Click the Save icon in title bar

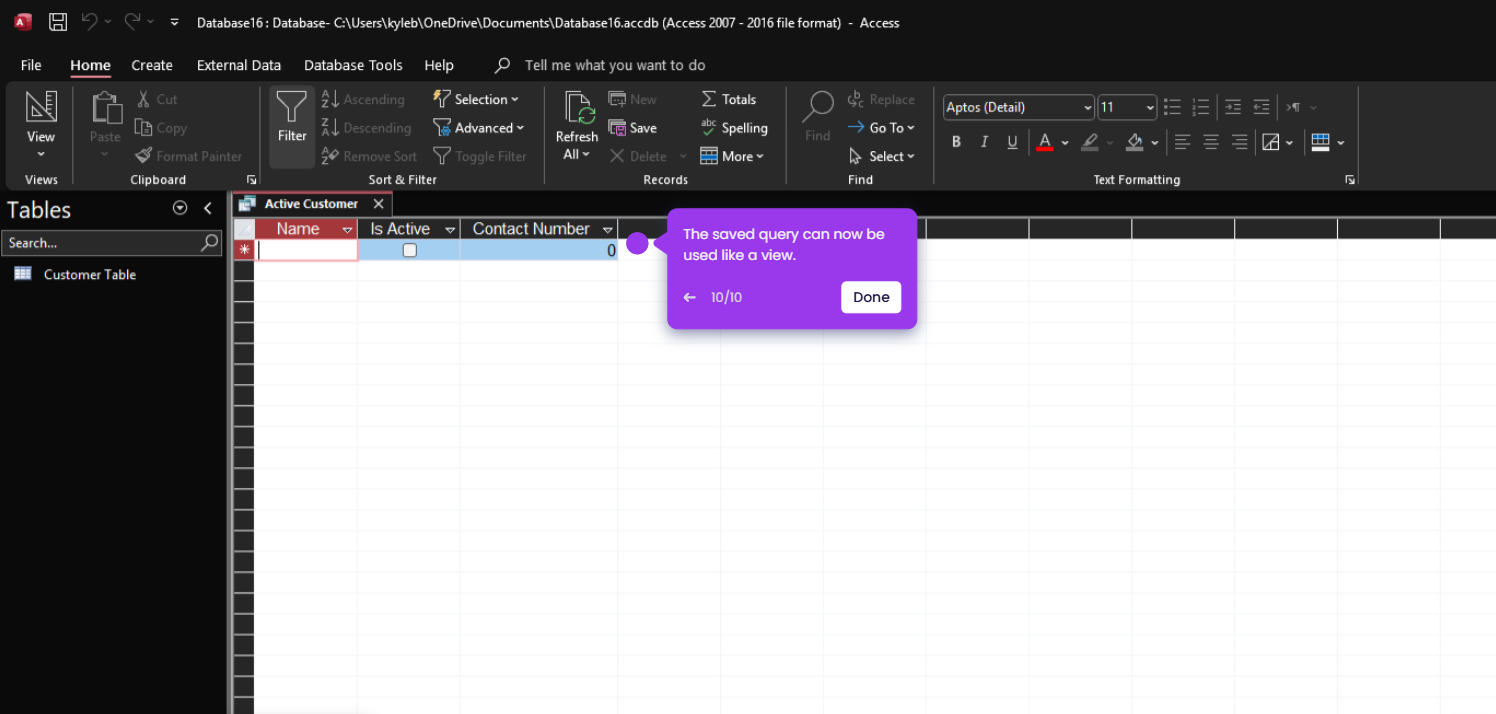pyautogui.click(x=58, y=22)
